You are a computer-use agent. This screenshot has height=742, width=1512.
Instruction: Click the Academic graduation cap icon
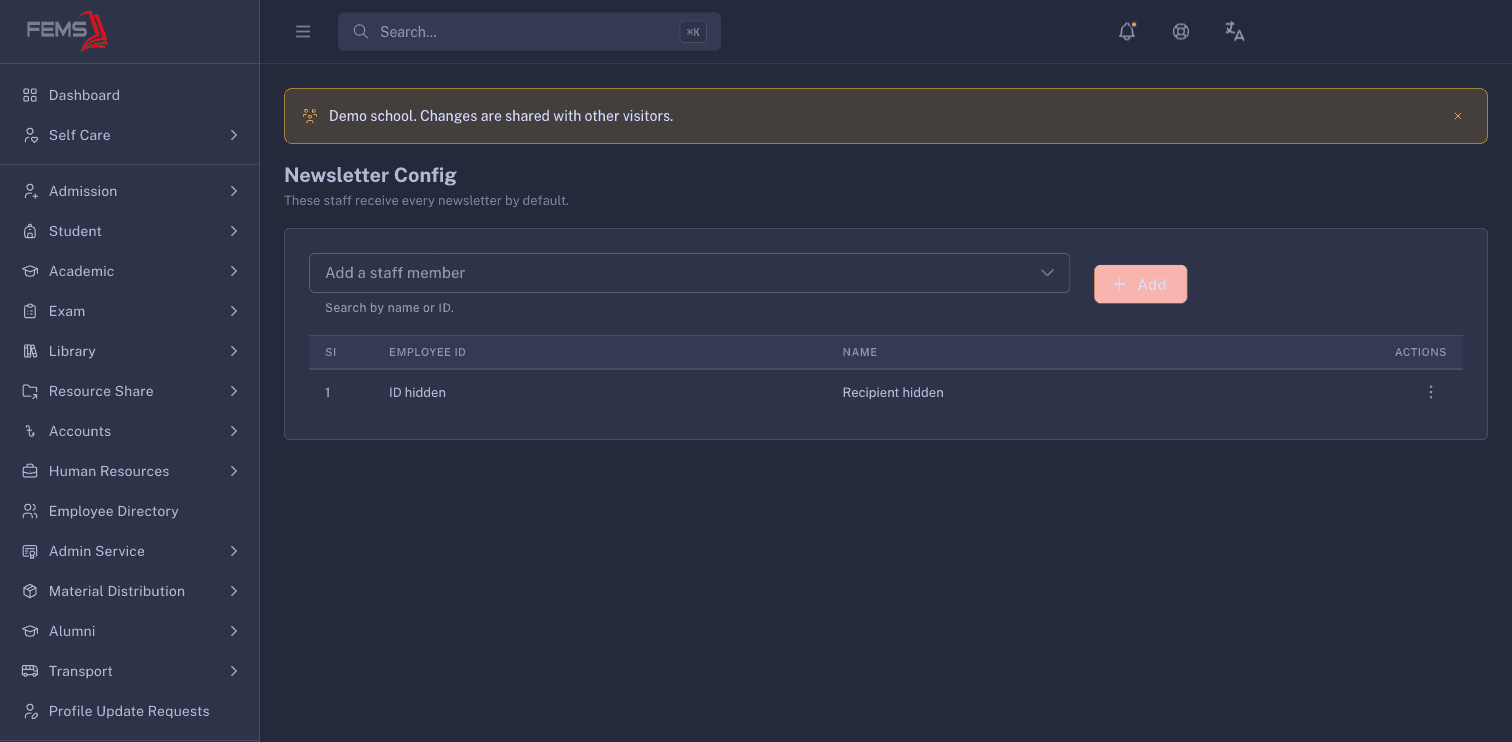(30, 271)
